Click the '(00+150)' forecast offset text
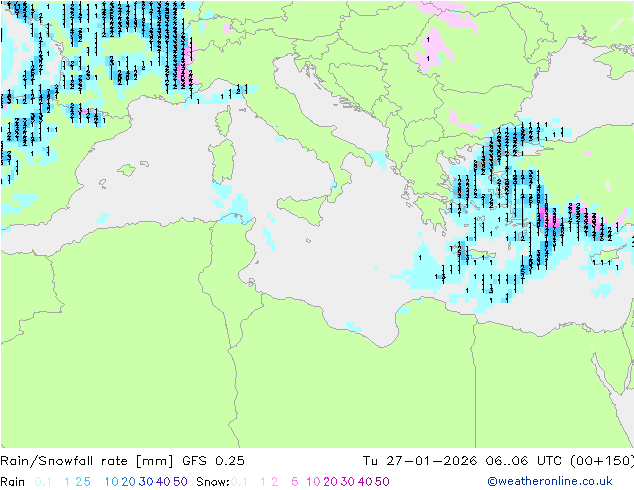 tap(602, 460)
